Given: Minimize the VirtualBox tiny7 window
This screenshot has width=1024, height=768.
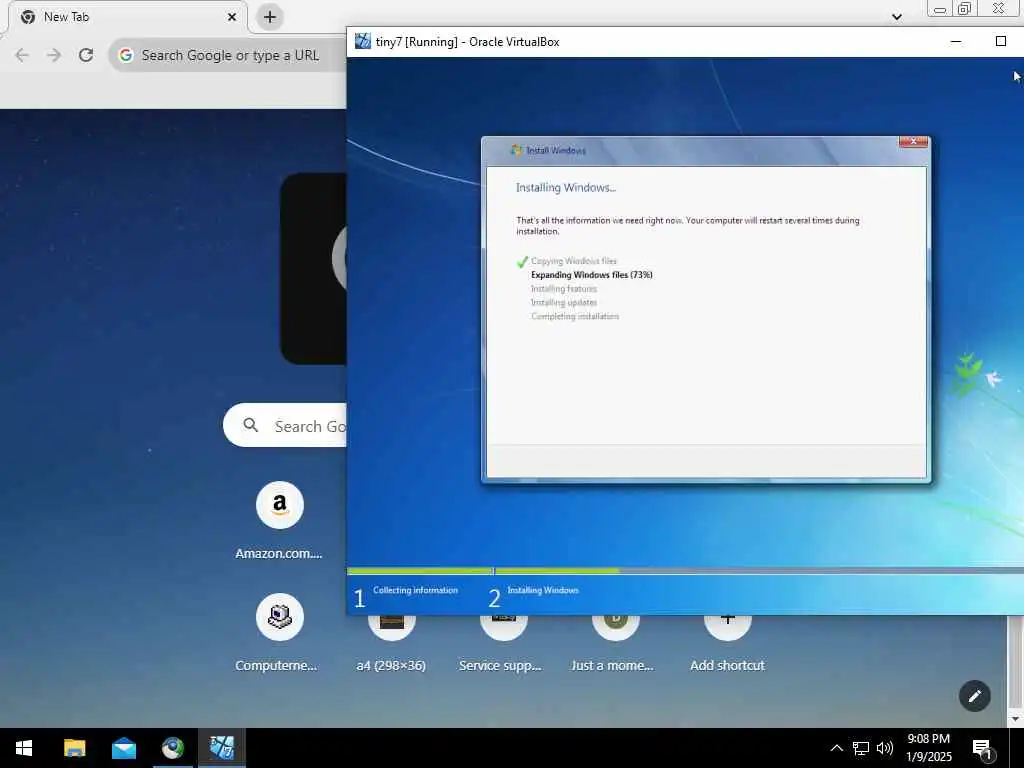Looking at the screenshot, I should (x=955, y=42).
